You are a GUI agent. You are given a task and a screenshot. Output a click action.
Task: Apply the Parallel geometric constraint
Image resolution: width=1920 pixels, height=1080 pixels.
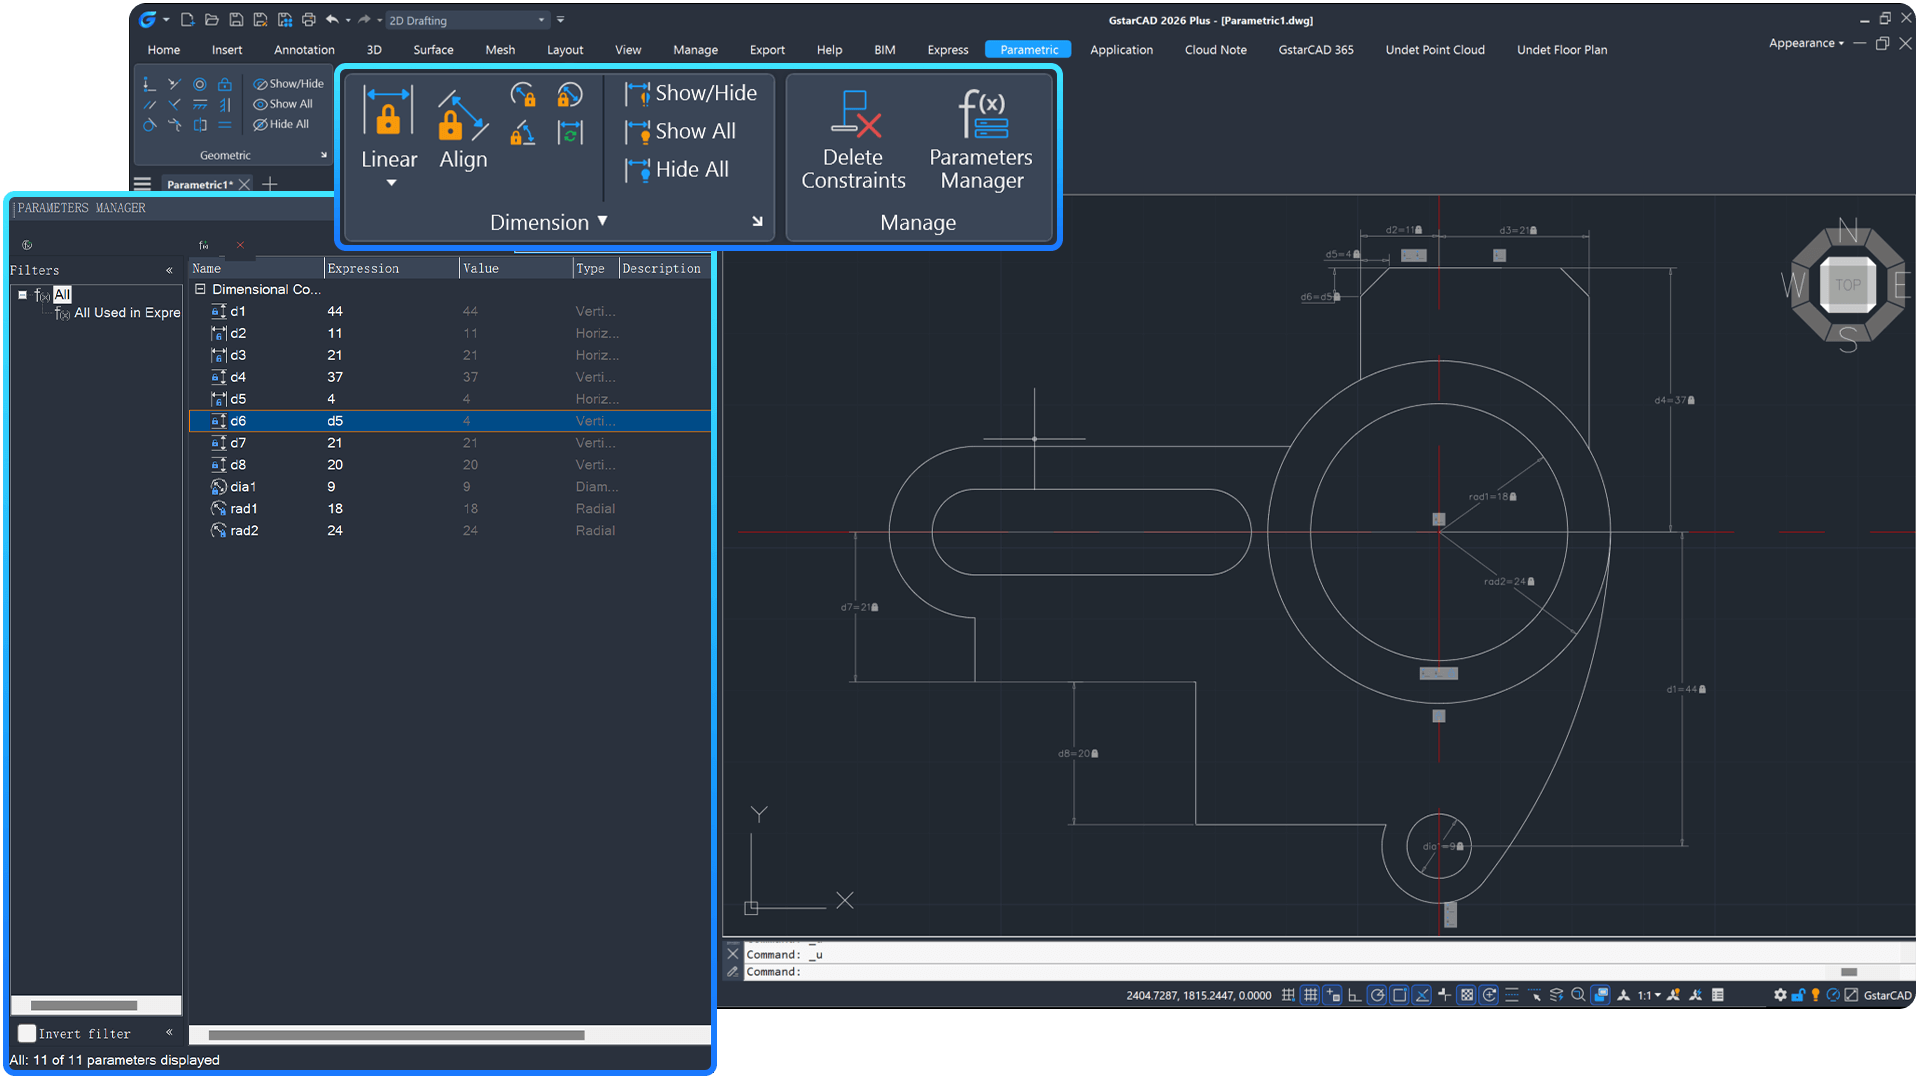[x=149, y=104]
